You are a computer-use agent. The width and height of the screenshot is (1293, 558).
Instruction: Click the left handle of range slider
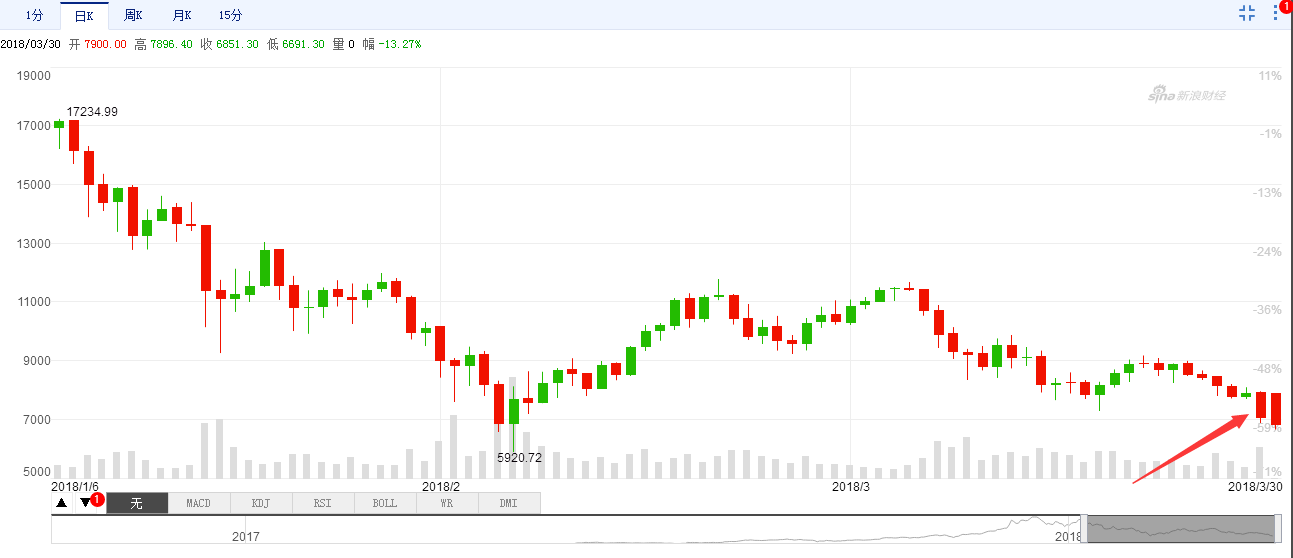click(1084, 527)
